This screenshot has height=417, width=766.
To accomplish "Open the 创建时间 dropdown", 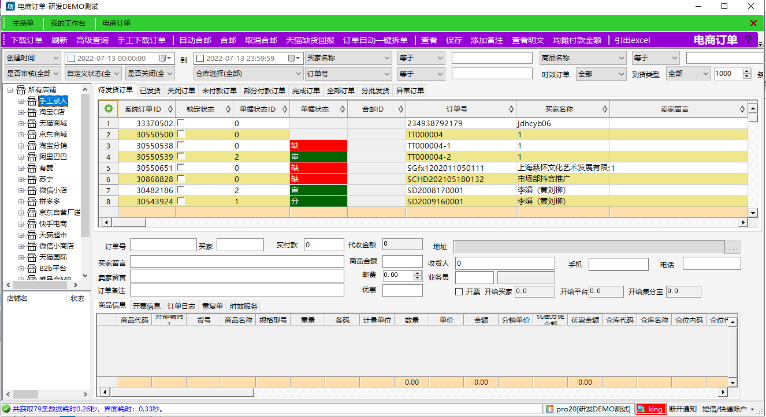I will click(x=56, y=59).
